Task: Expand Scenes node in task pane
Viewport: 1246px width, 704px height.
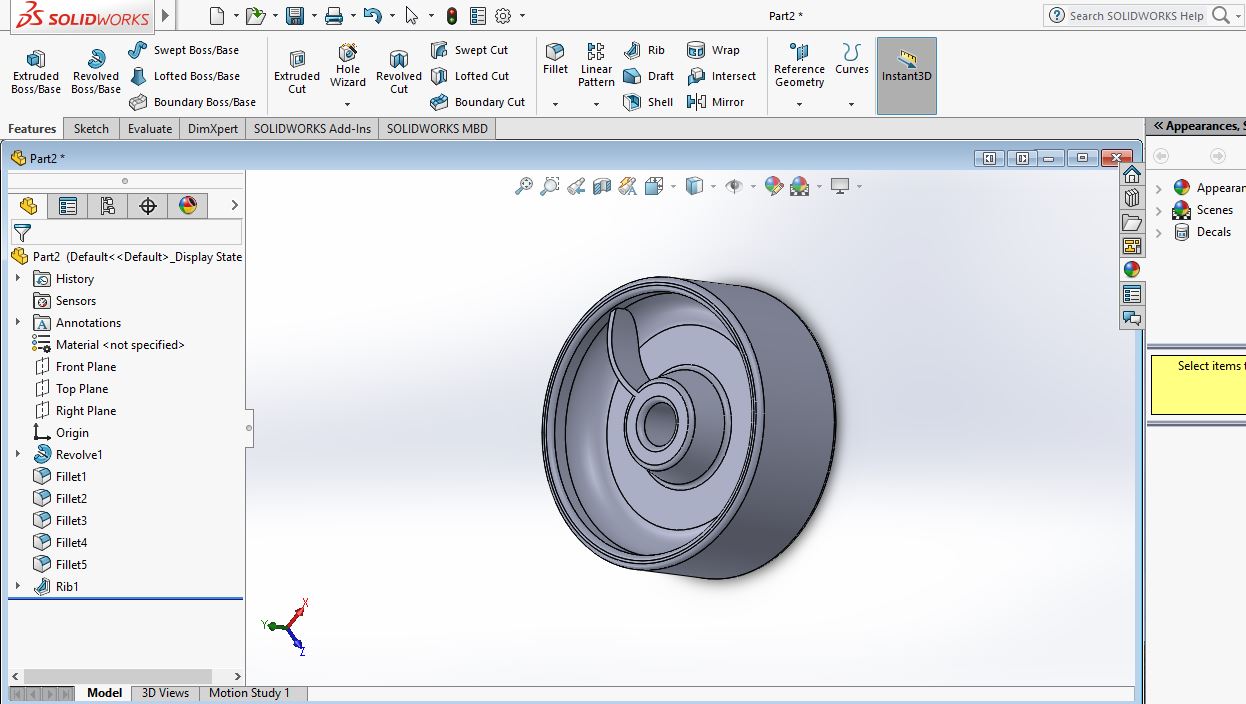Action: click(1159, 210)
